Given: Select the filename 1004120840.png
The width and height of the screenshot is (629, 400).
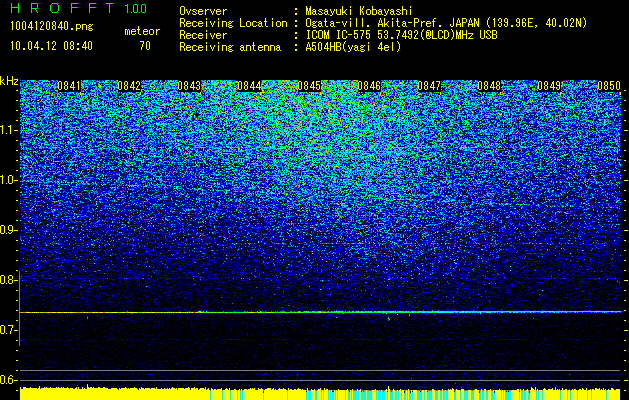Looking at the screenshot, I should [52, 26].
